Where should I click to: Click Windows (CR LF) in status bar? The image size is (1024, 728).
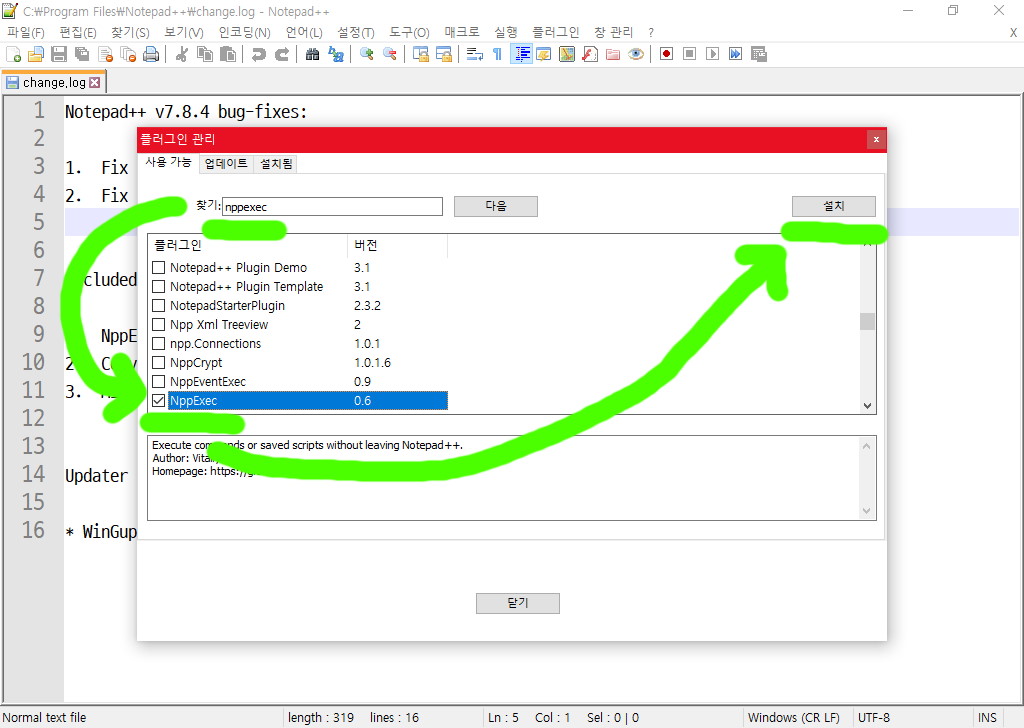pos(793,718)
